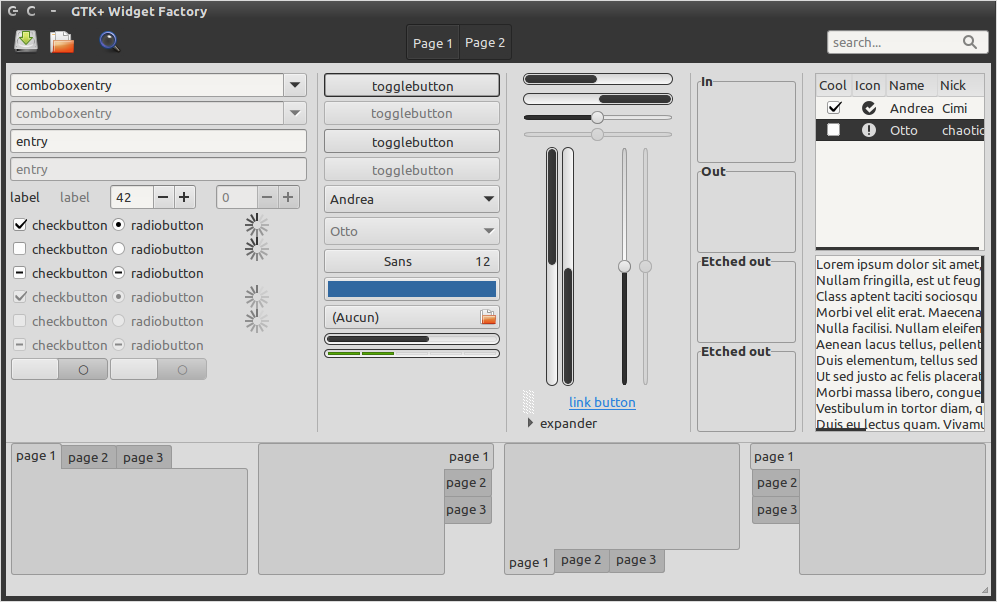Uncheck the first checked checkbutton
The image size is (997, 602).
tap(20, 224)
